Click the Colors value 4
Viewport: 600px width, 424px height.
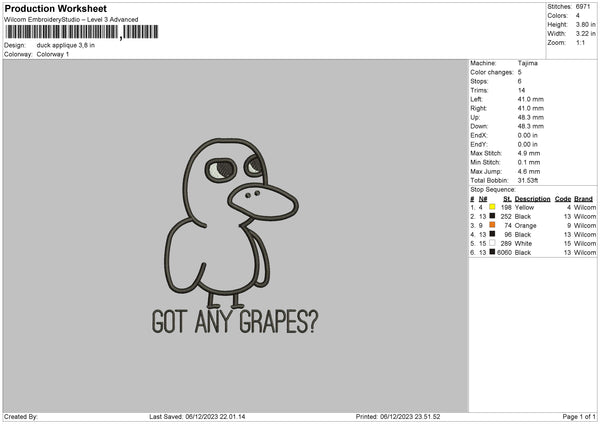[578, 16]
